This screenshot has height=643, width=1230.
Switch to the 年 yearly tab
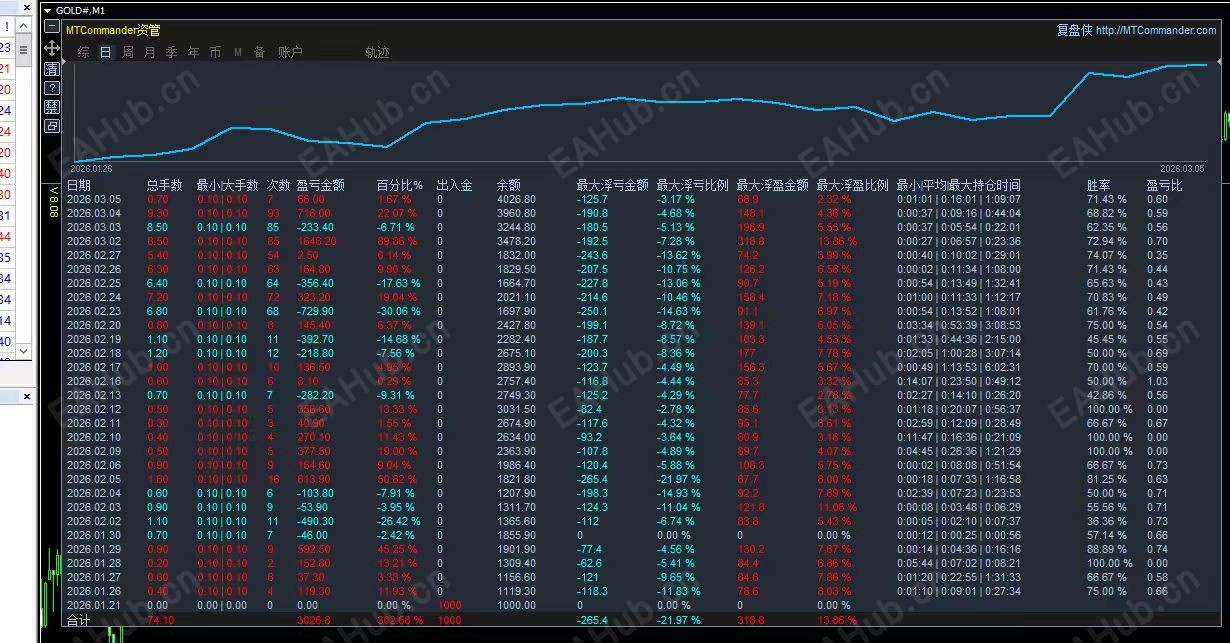(x=194, y=52)
